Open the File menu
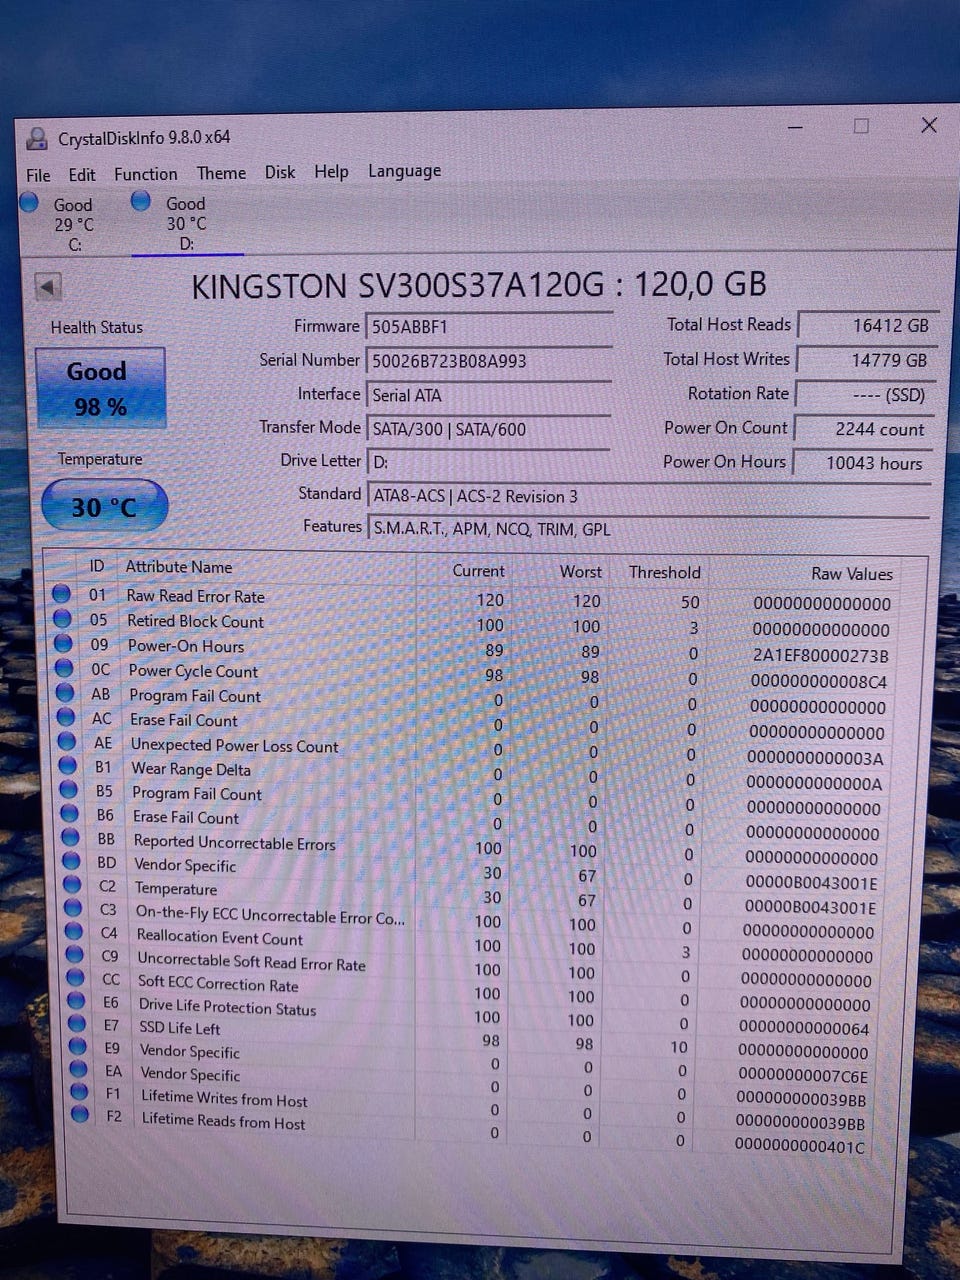Image resolution: width=960 pixels, height=1280 pixels. 38,175
